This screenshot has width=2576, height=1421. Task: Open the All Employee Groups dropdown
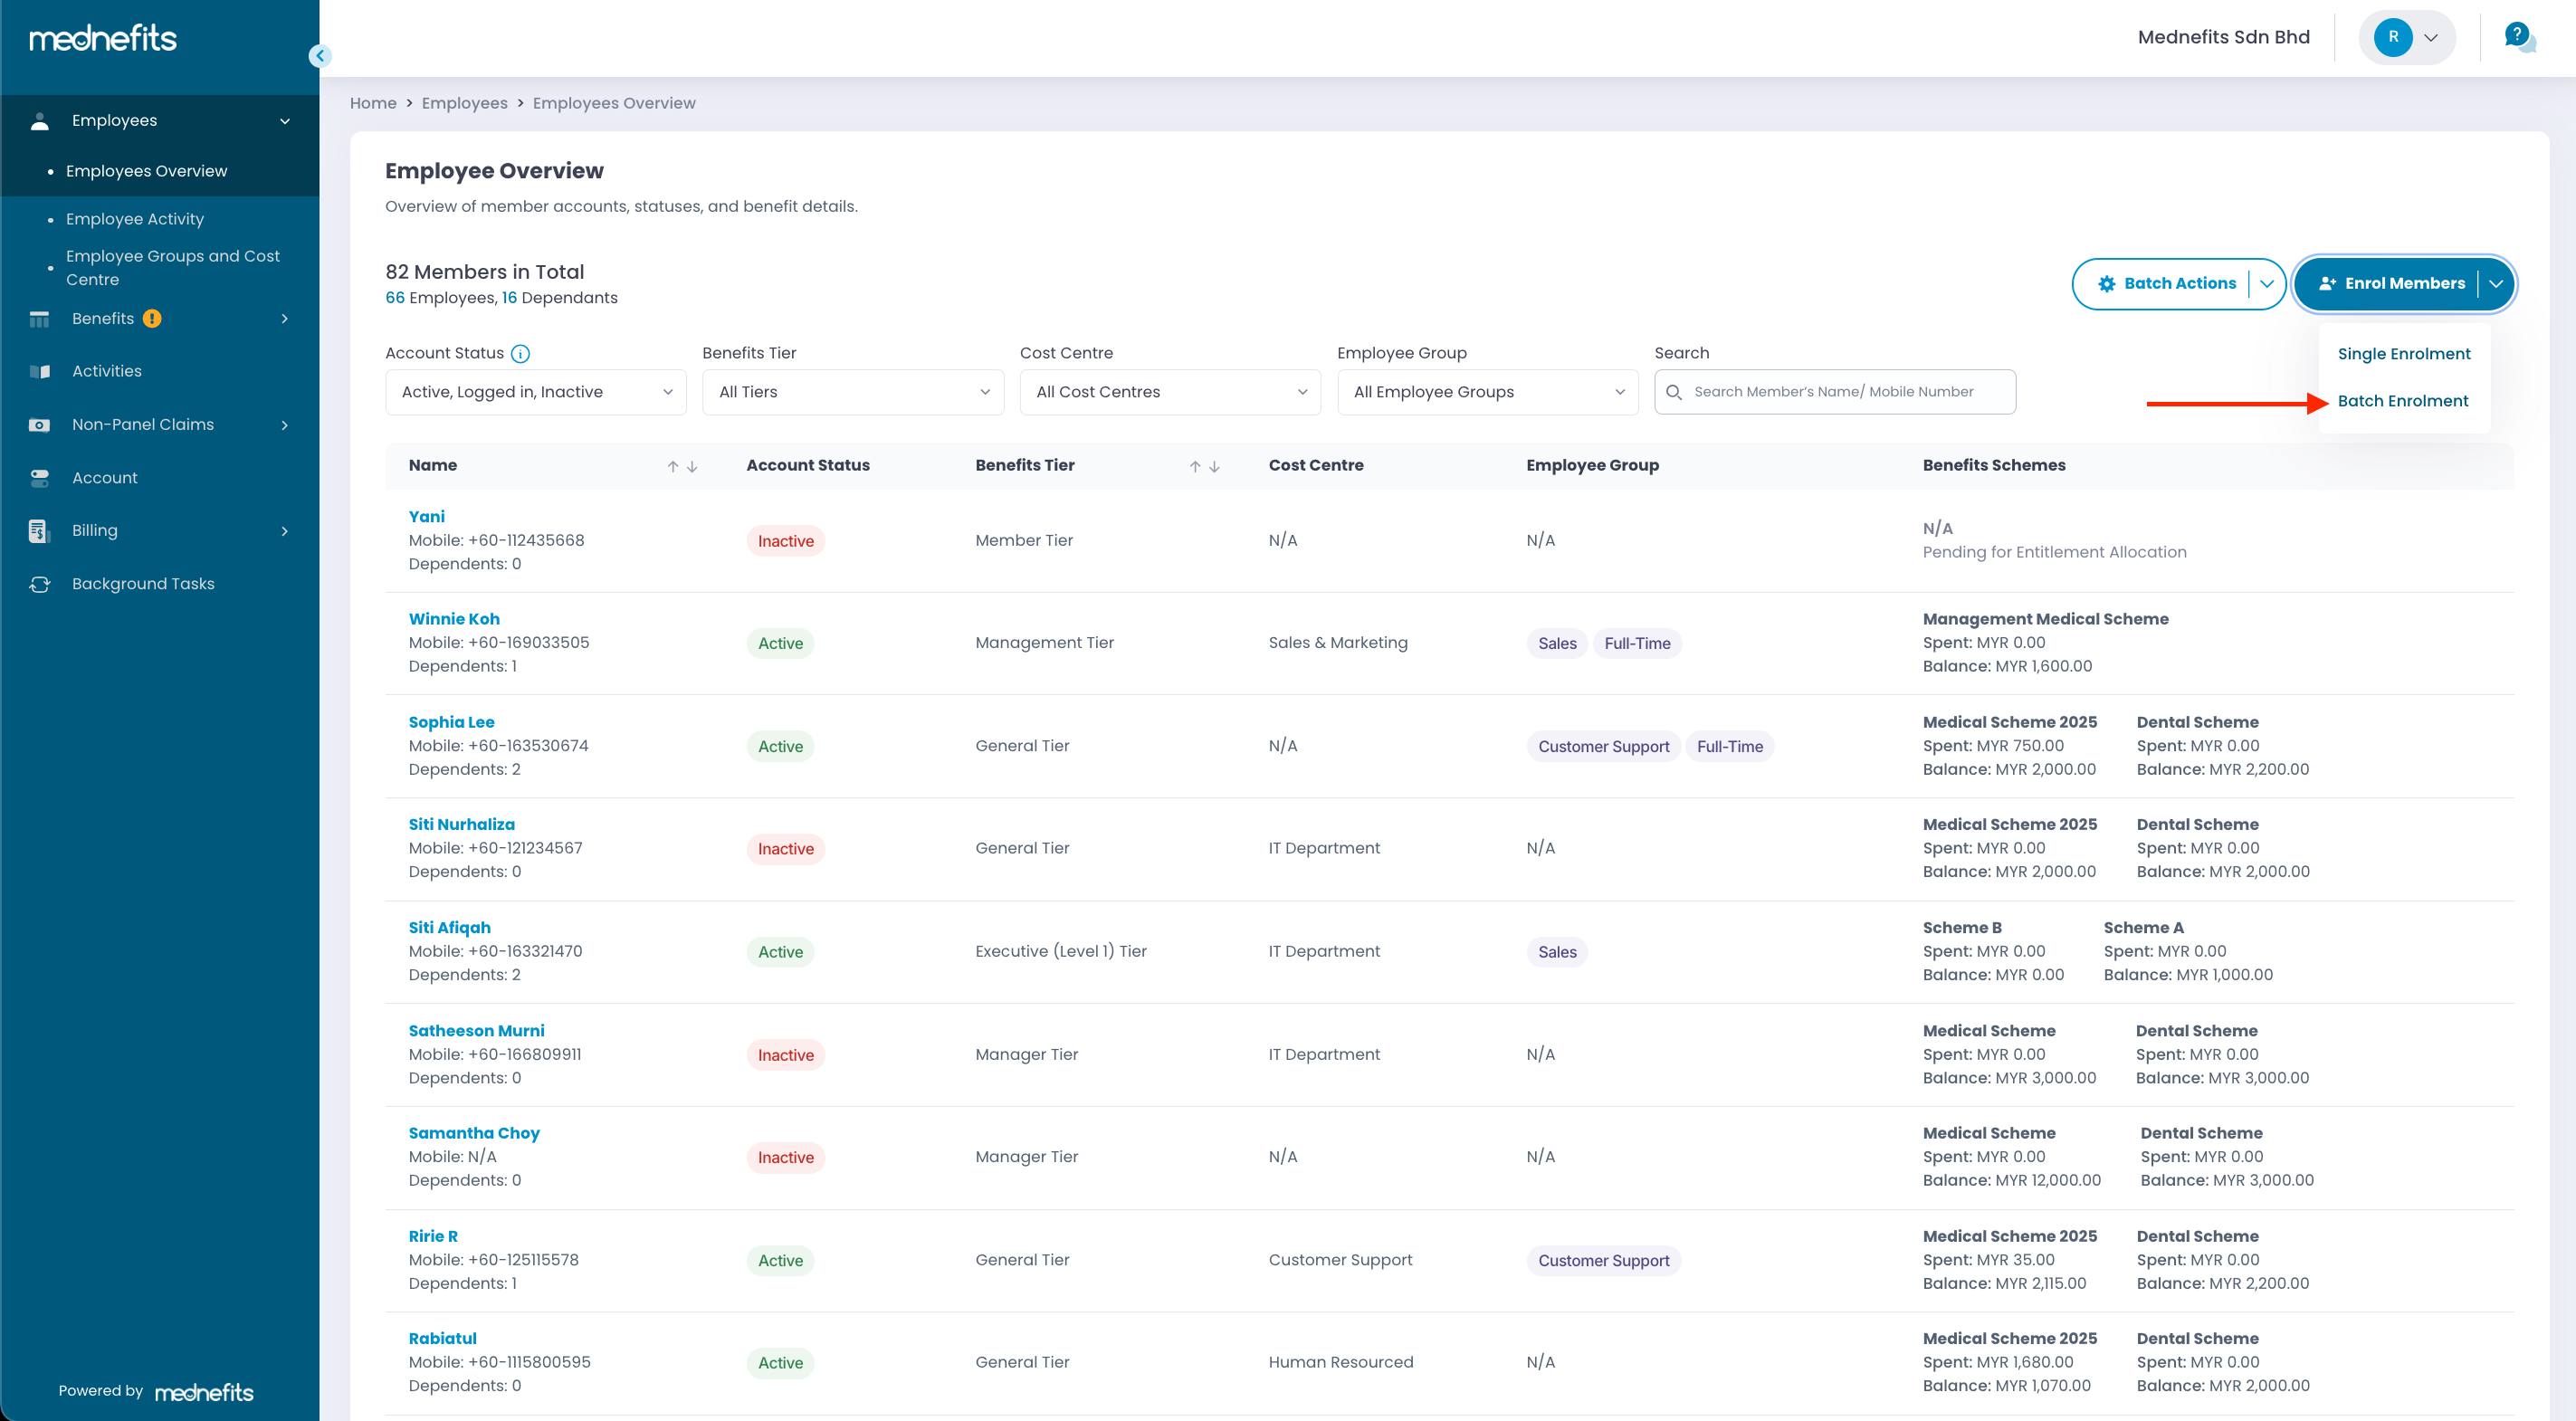[x=1487, y=392]
